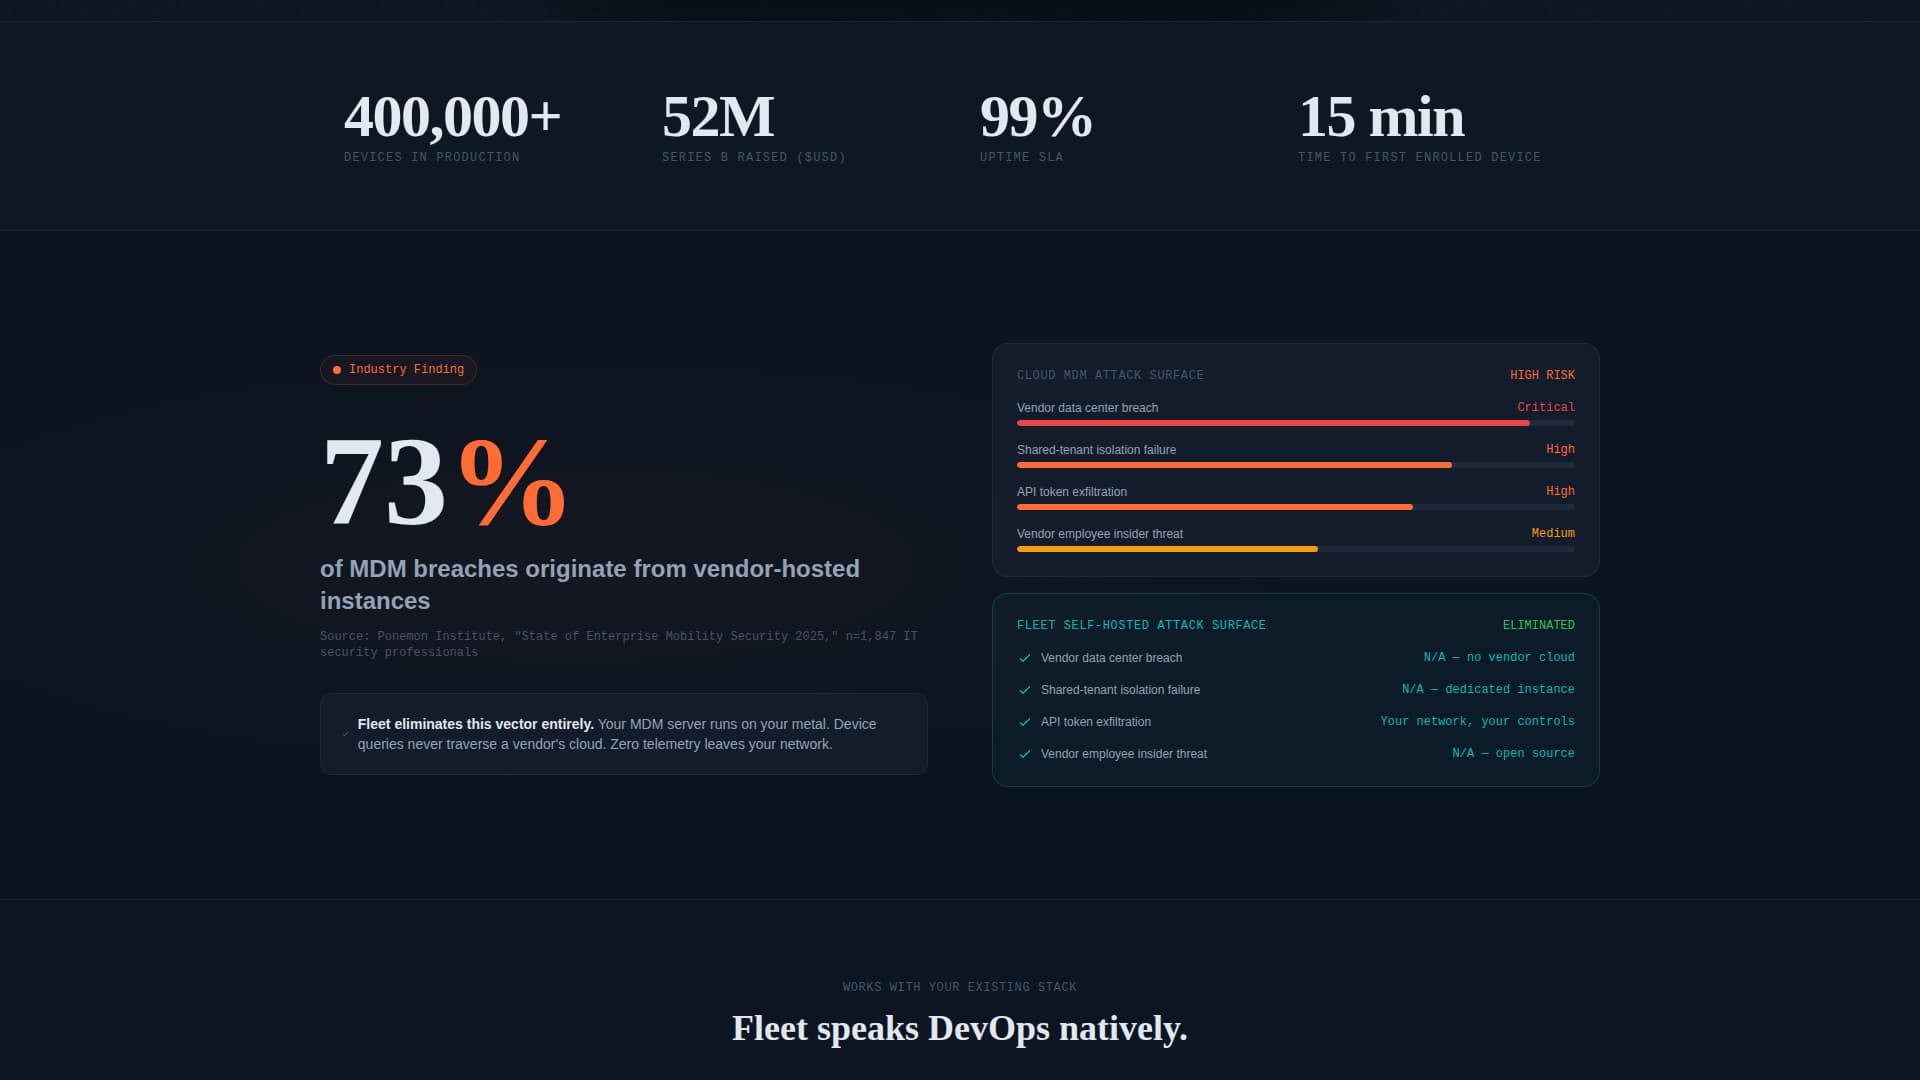Click CLOUD MDM ATTACK SURFACE heading
Screen dimensions: 1920x1080
(x=1110, y=375)
